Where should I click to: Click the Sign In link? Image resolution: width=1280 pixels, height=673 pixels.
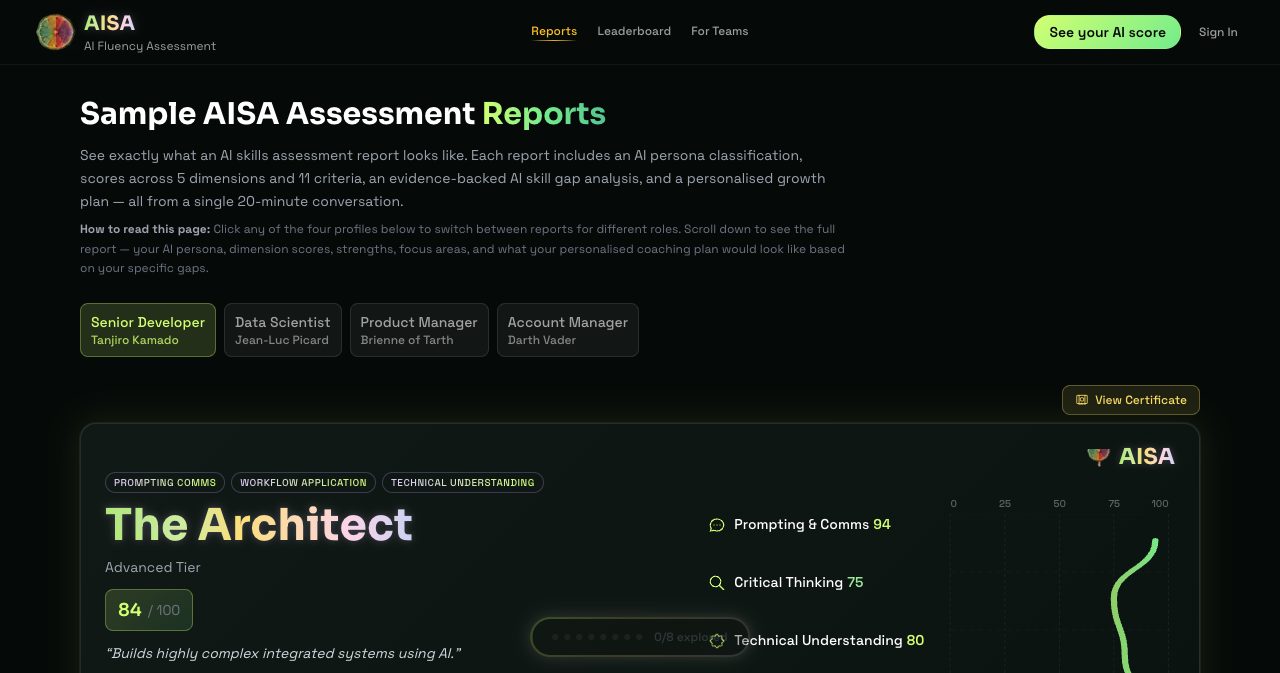[1218, 32]
